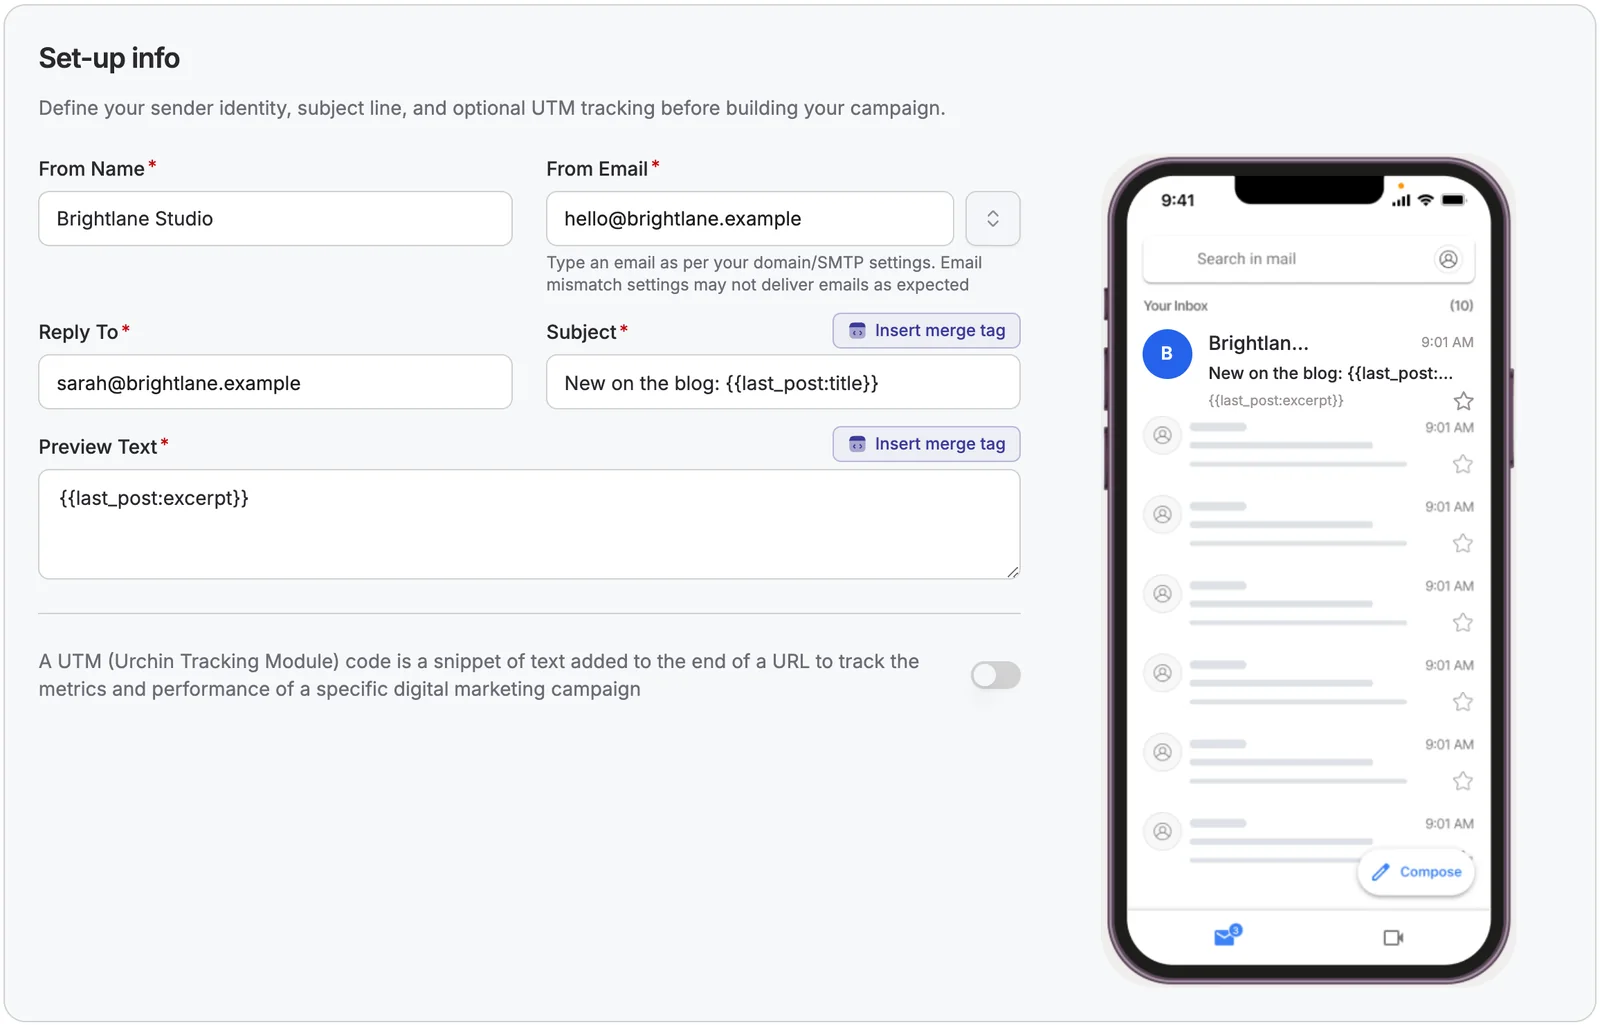Edit the Reply To field
1600x1025 pixels.
pos(275,382)
